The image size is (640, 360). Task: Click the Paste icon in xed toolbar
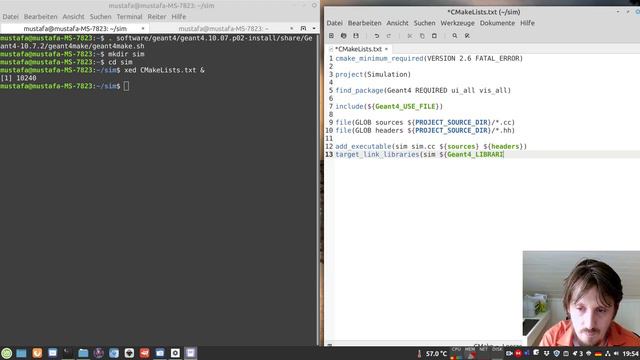(434, 36)
